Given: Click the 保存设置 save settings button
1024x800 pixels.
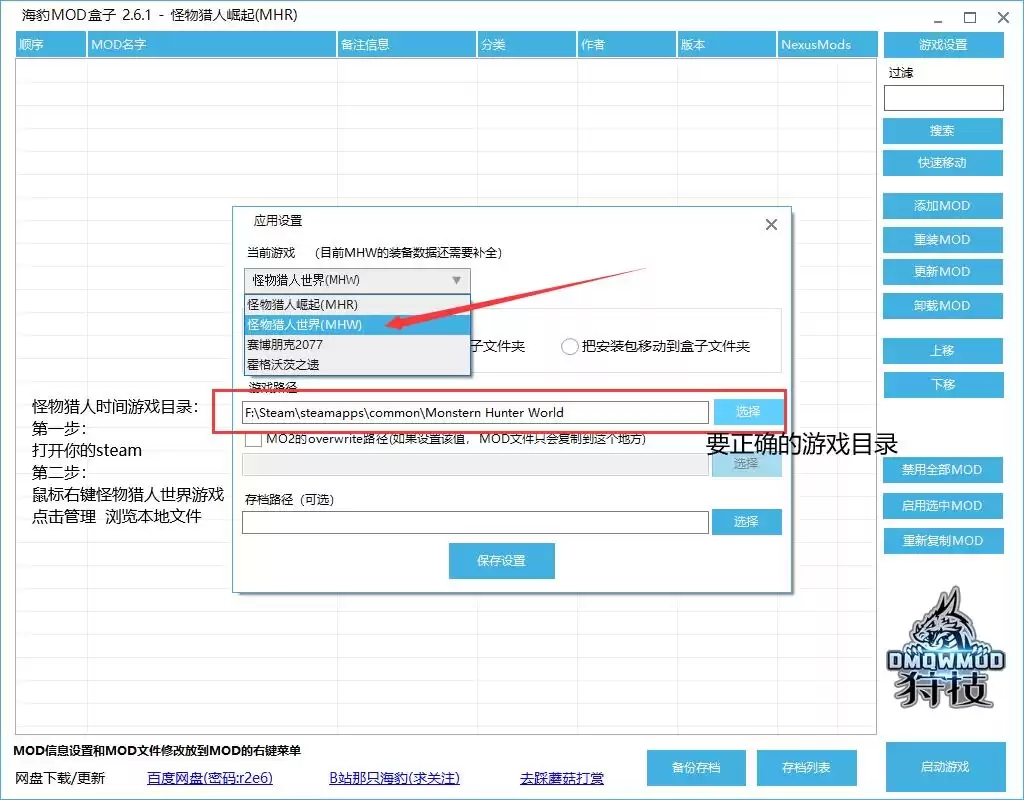Looking at the screenshot, I should (x=502, y=560).
